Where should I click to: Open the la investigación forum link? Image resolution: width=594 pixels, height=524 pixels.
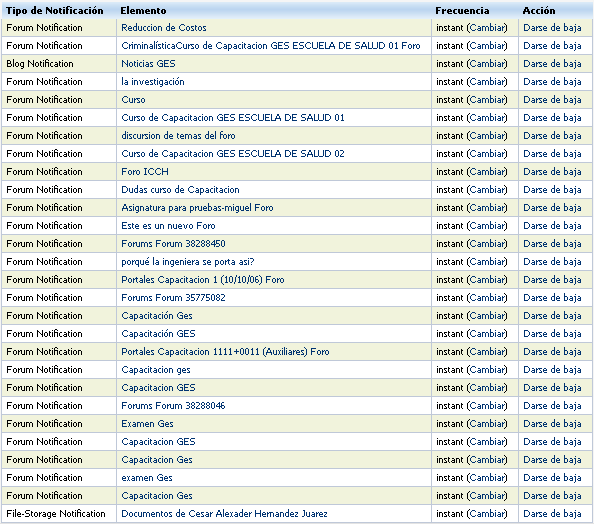tap(153, 82)
